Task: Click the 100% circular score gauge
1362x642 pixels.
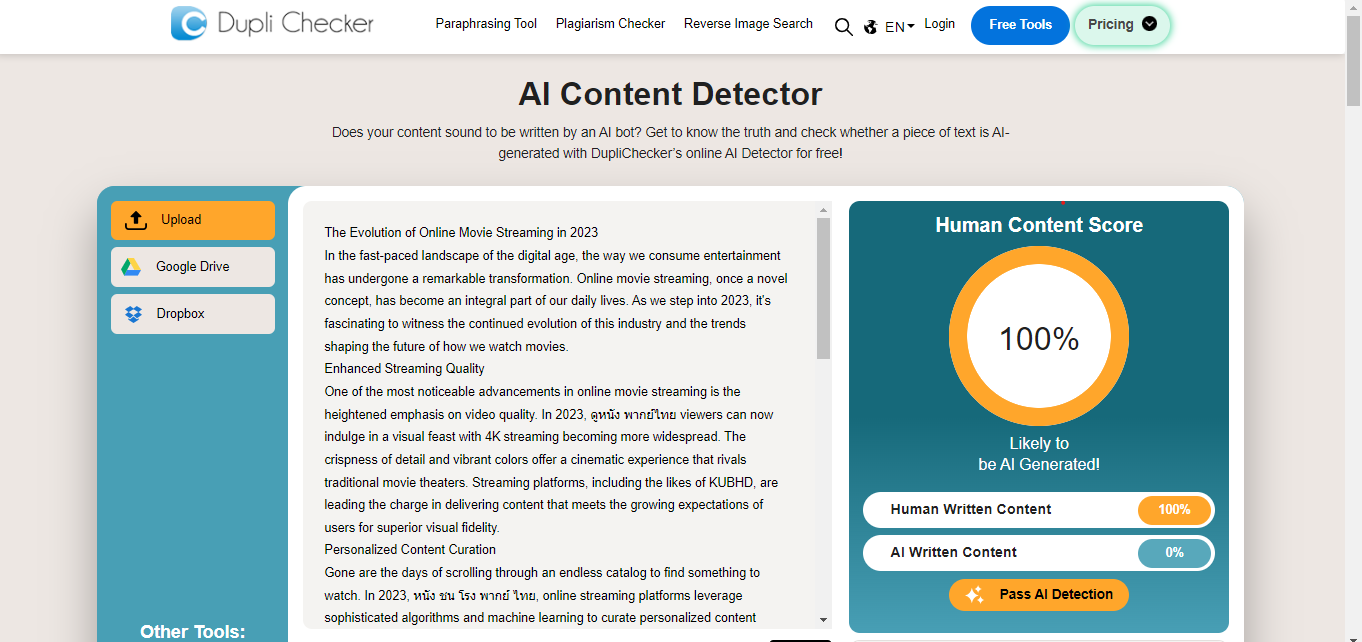Action: coord(1039,338)
